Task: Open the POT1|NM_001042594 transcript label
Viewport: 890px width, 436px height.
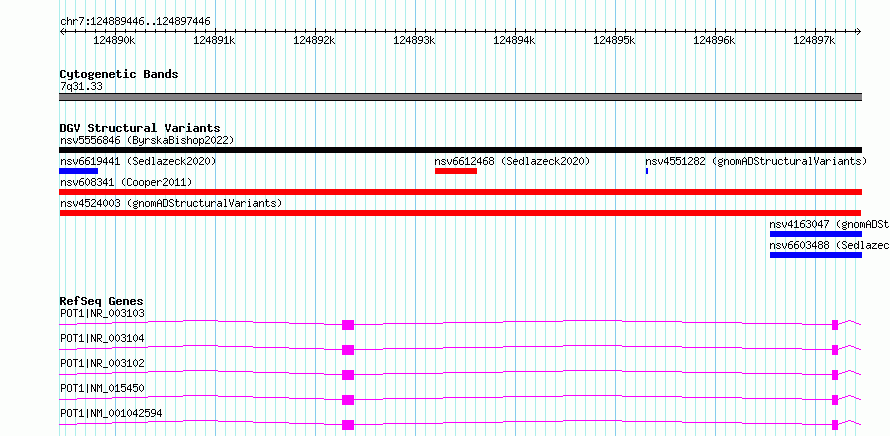Action: pyautogui.click(x=111, y=413)
